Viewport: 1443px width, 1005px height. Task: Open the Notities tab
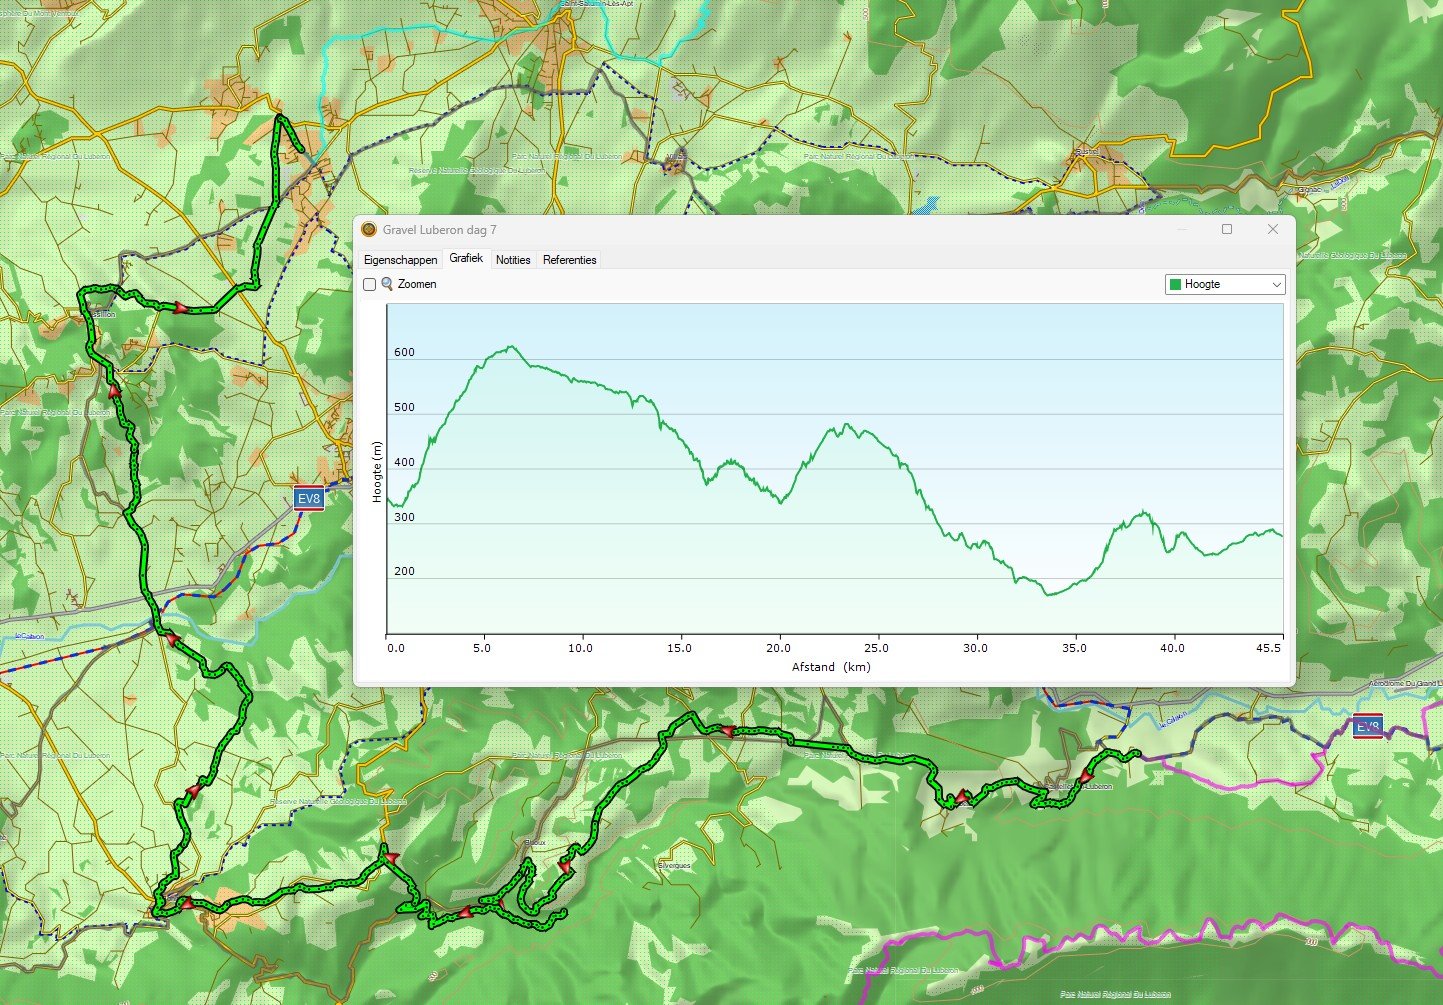click(513, 260)
